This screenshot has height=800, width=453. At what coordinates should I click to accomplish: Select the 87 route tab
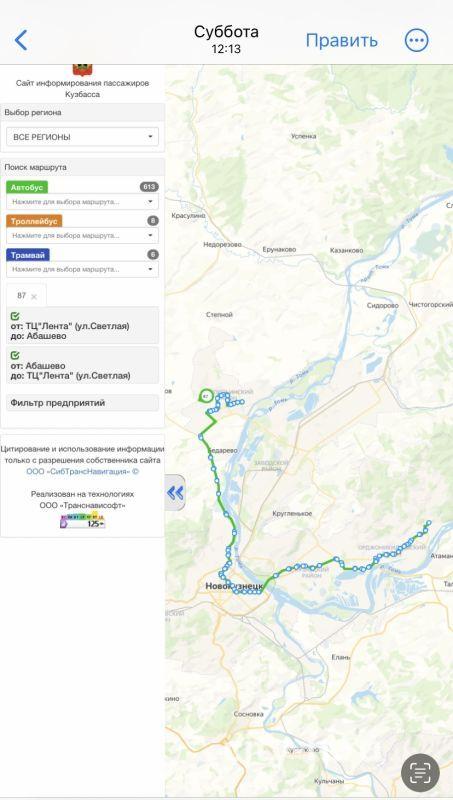point(21,296)
